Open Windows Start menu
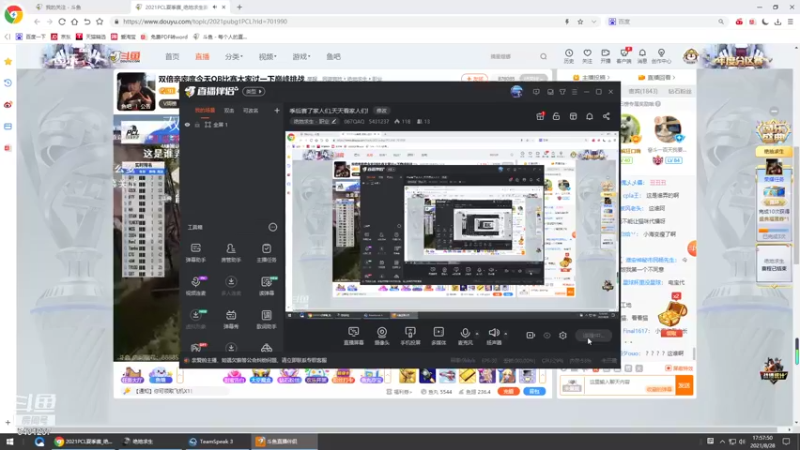The height and width of the screenshot is (450, 800). coord(10,441)
